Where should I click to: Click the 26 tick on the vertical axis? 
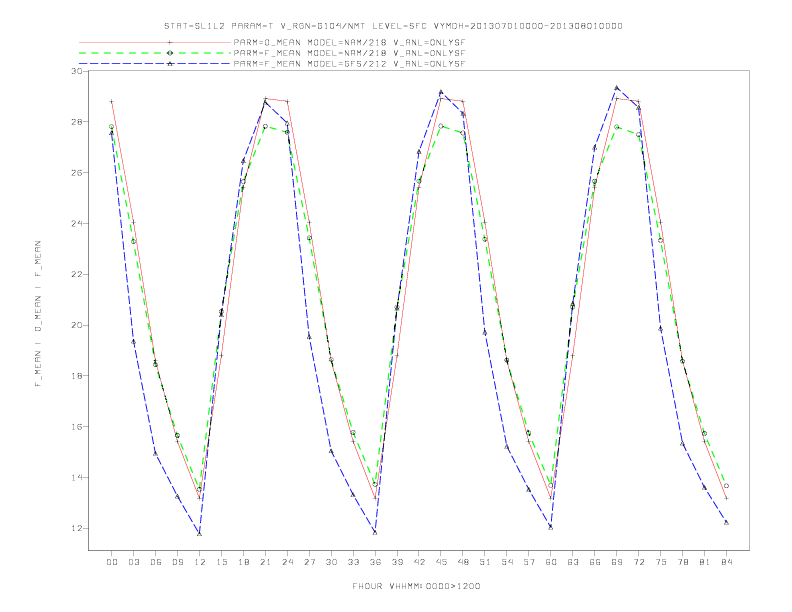76,173
